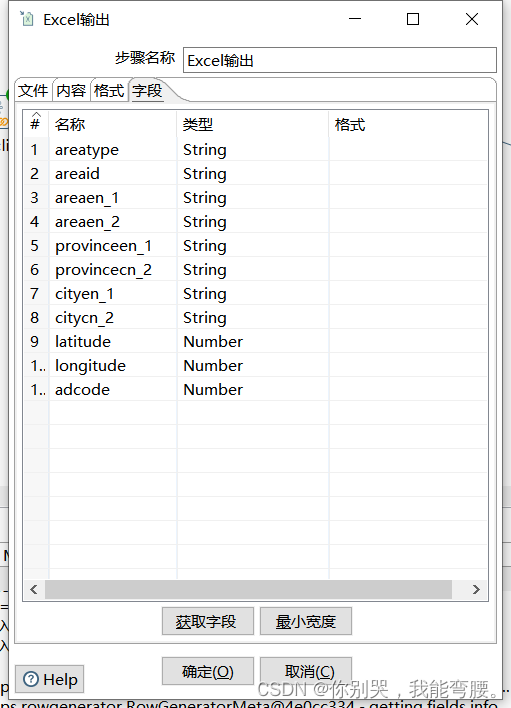The height and width of the screenshot is (708, 511).
Task: Click the Number type cell for adcode
Action: (x=253, y=389)
